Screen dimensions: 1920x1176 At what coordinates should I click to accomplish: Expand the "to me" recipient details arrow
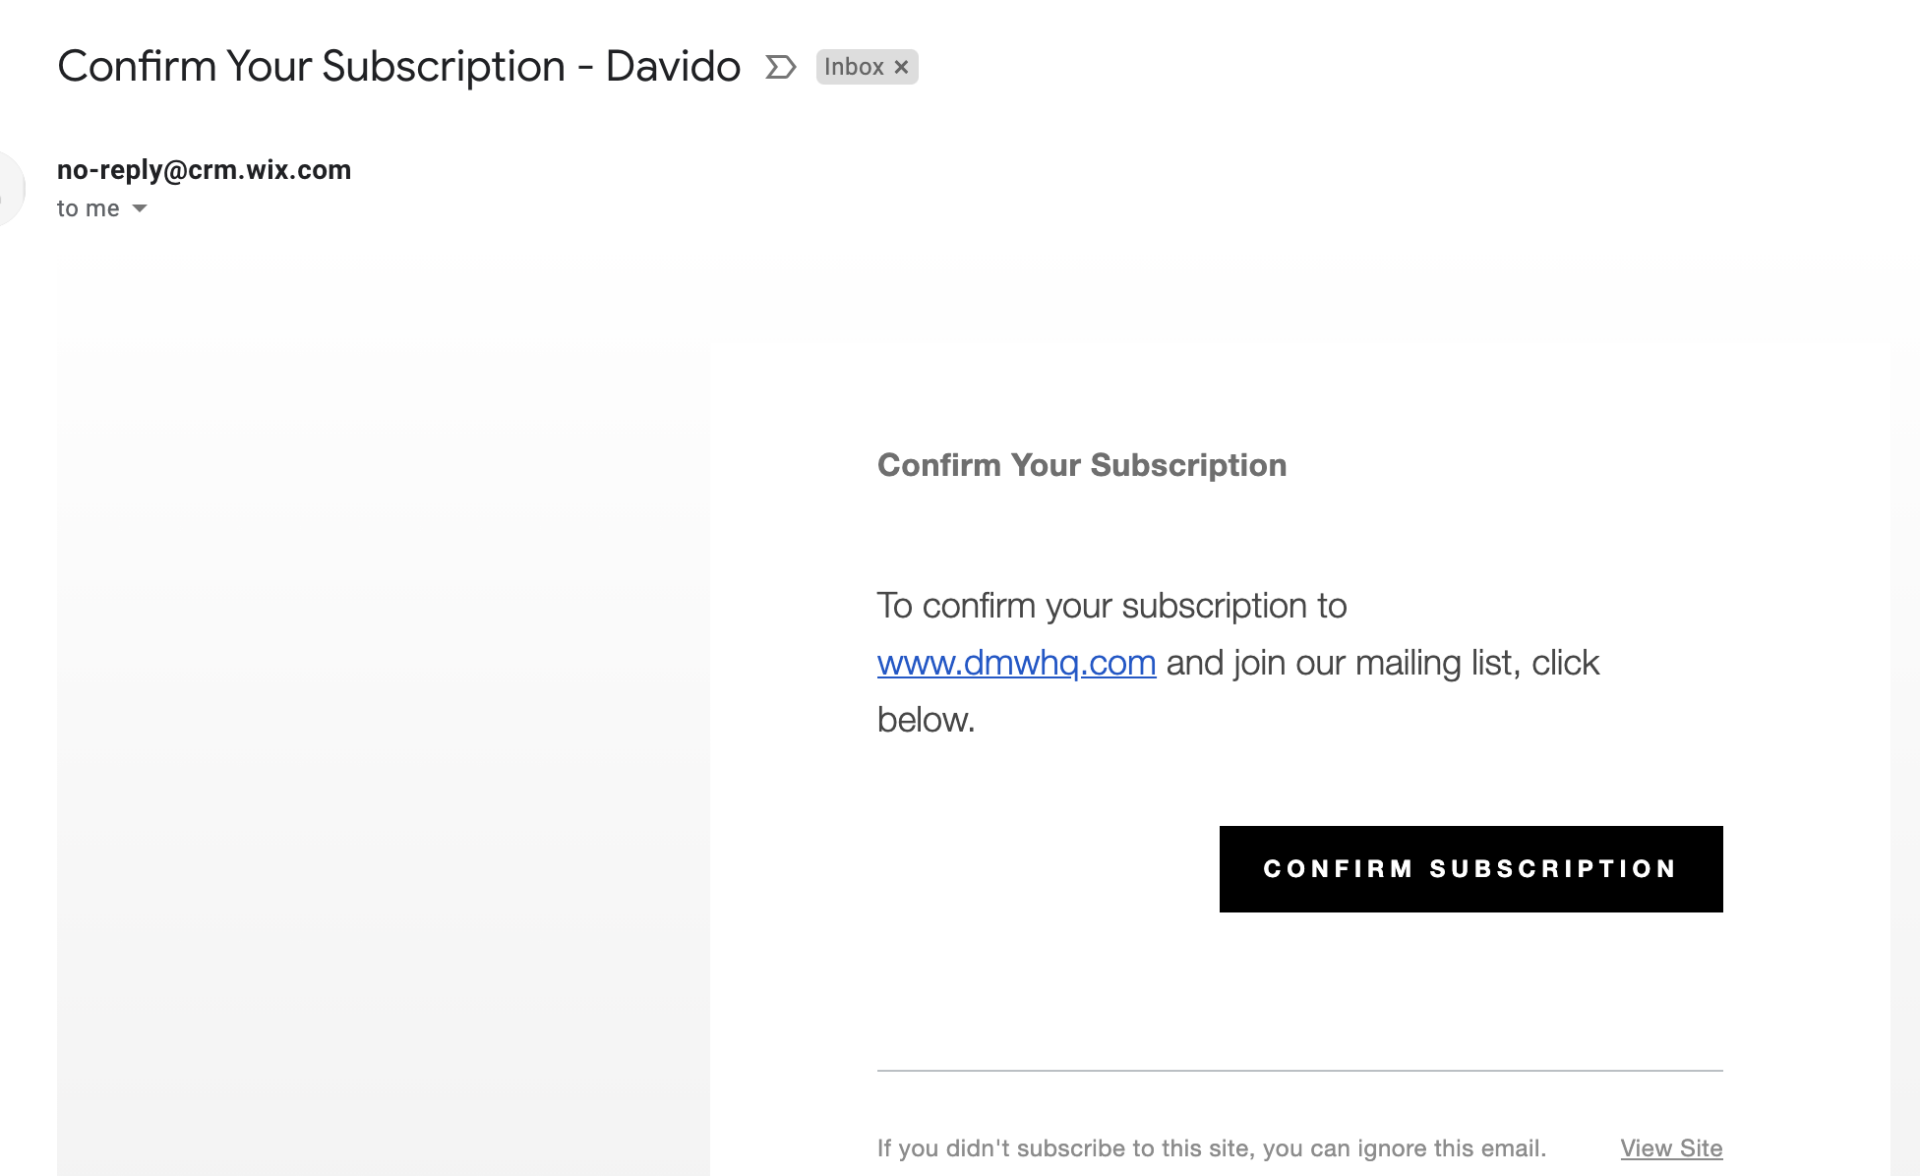tap(140, 208)
